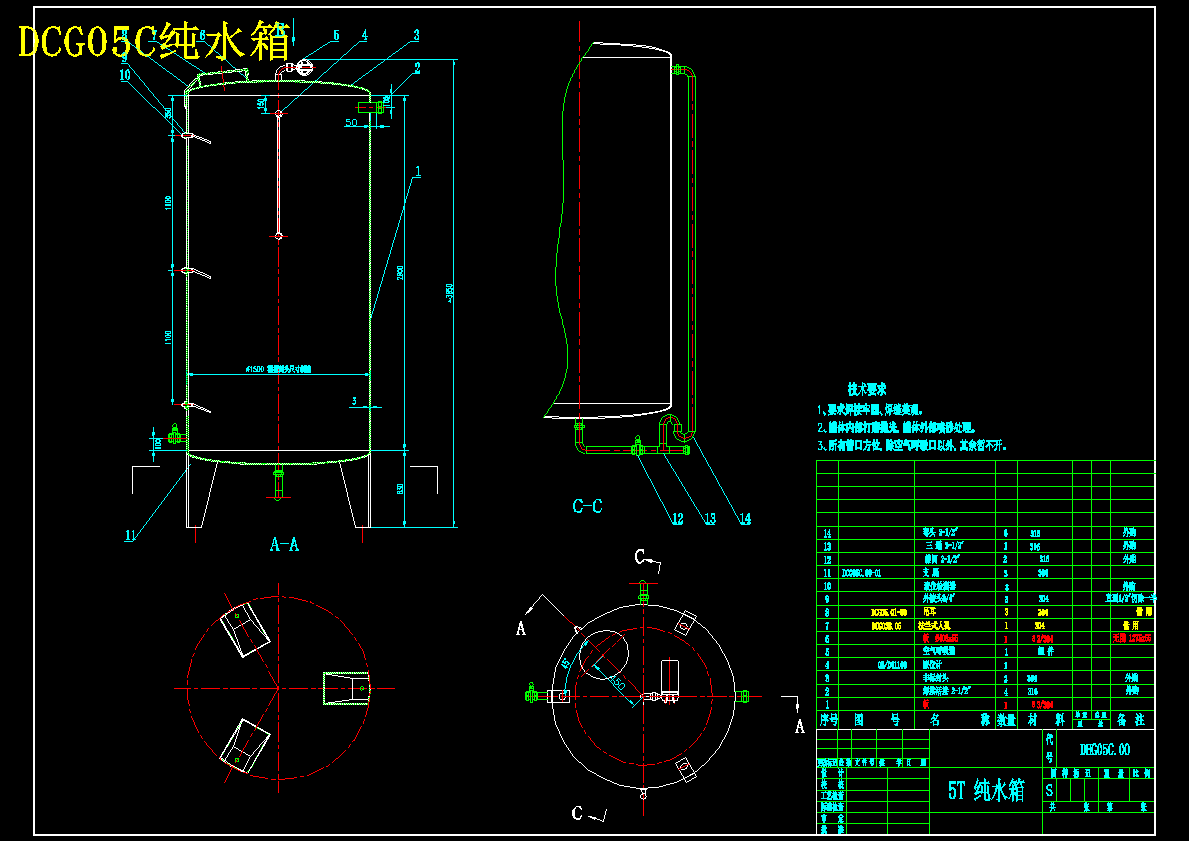
Task: Select the C-C section view label
Action: pyautogui.click(x=588, y=507)
